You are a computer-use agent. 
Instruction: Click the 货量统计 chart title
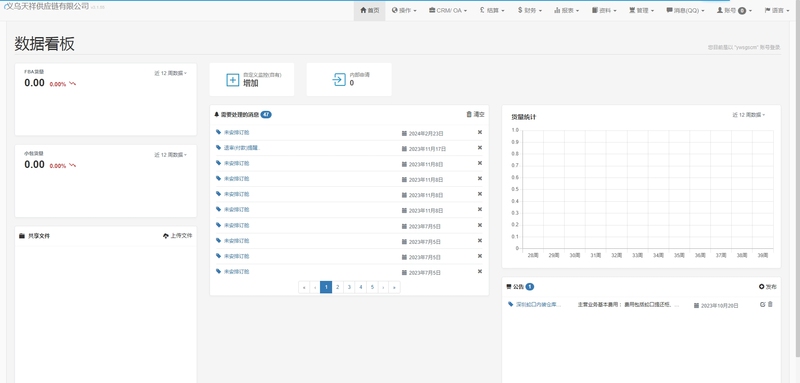523,117
